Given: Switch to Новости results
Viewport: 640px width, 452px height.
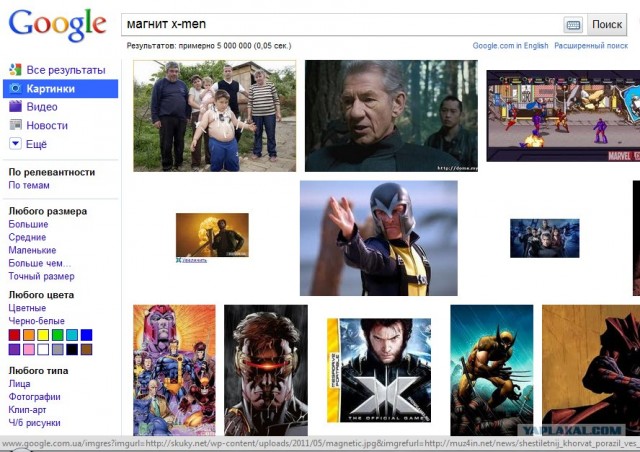Looking at the screenshot, I should coord(47,125).
